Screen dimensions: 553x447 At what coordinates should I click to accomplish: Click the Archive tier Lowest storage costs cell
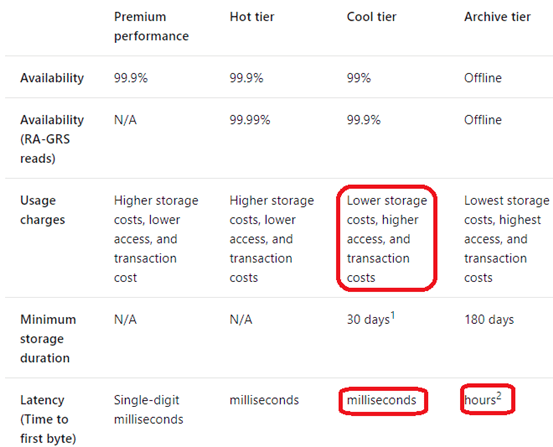tap(506, 239)
